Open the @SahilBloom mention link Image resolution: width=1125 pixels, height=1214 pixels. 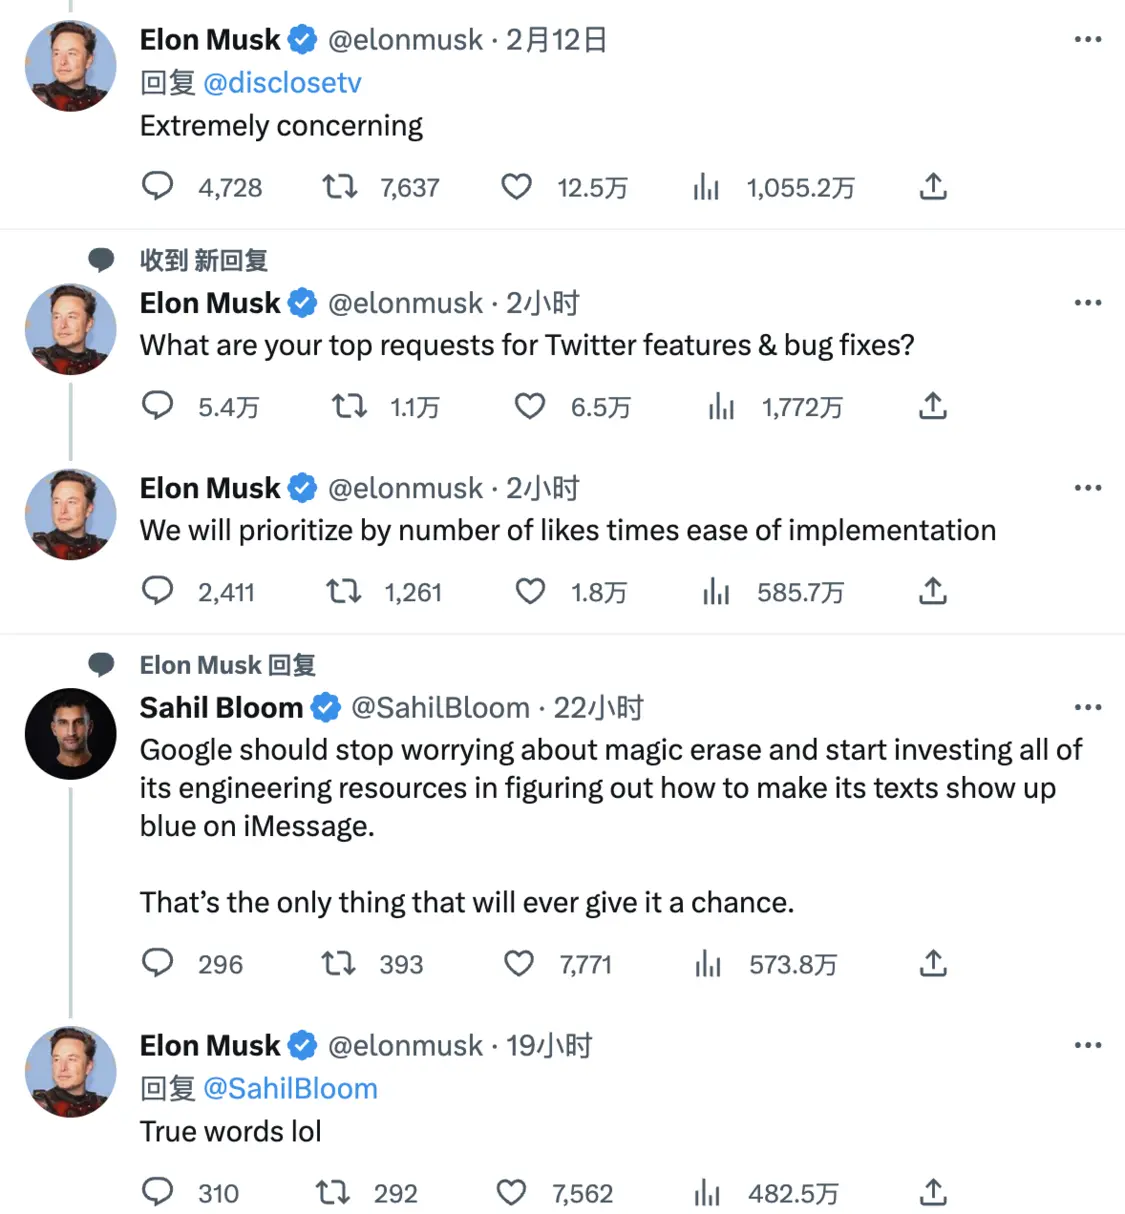click(290, 1089)
